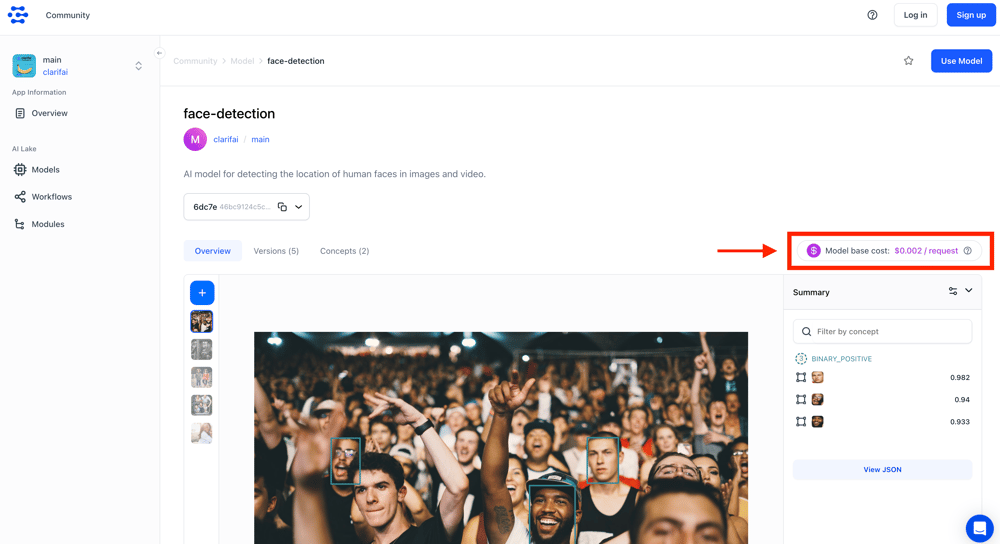The image size is (1000, 544).
Task: Click the Sign up button
Action: pyautogui.click(x=970, y=15)
